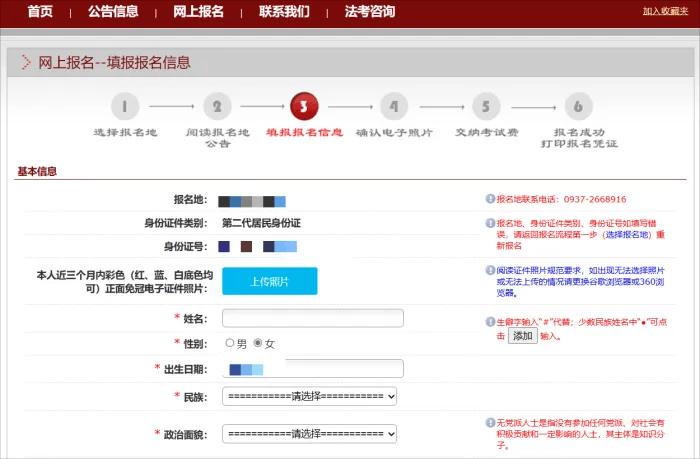Click info icon beside 生僻字输入 hint
700x459 pixels.
tap(490, 322)
